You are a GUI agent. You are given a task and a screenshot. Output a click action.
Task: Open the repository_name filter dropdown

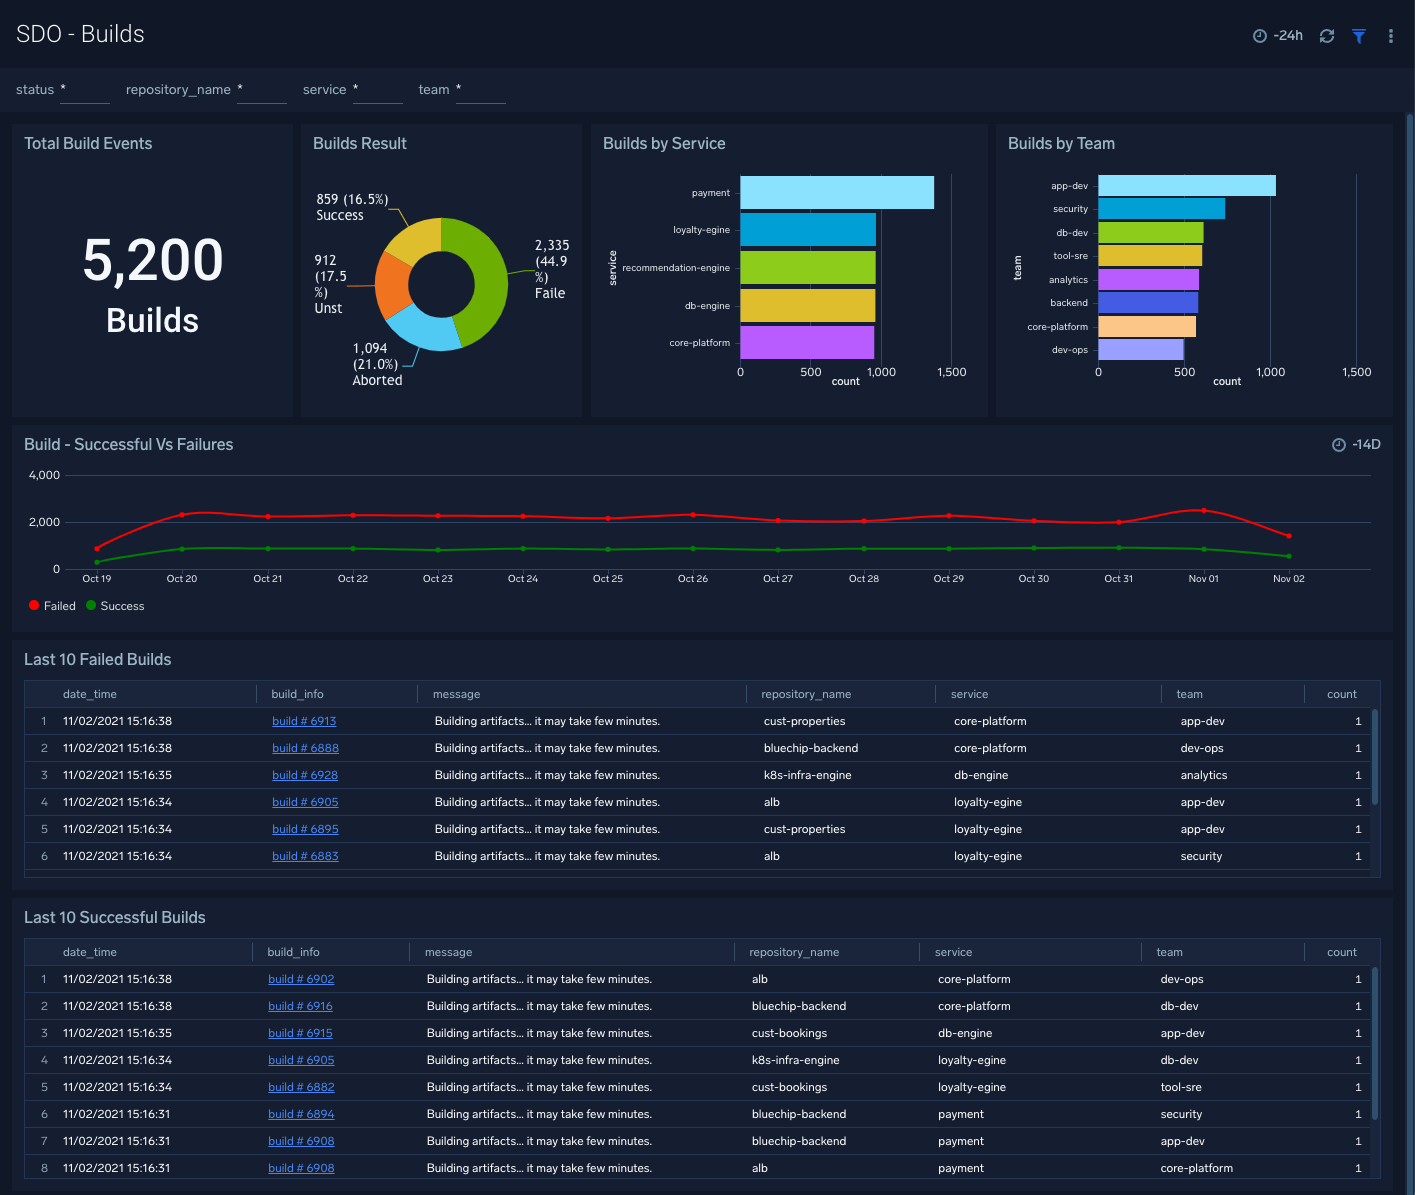pyautogui.click(x=261, y=90)
